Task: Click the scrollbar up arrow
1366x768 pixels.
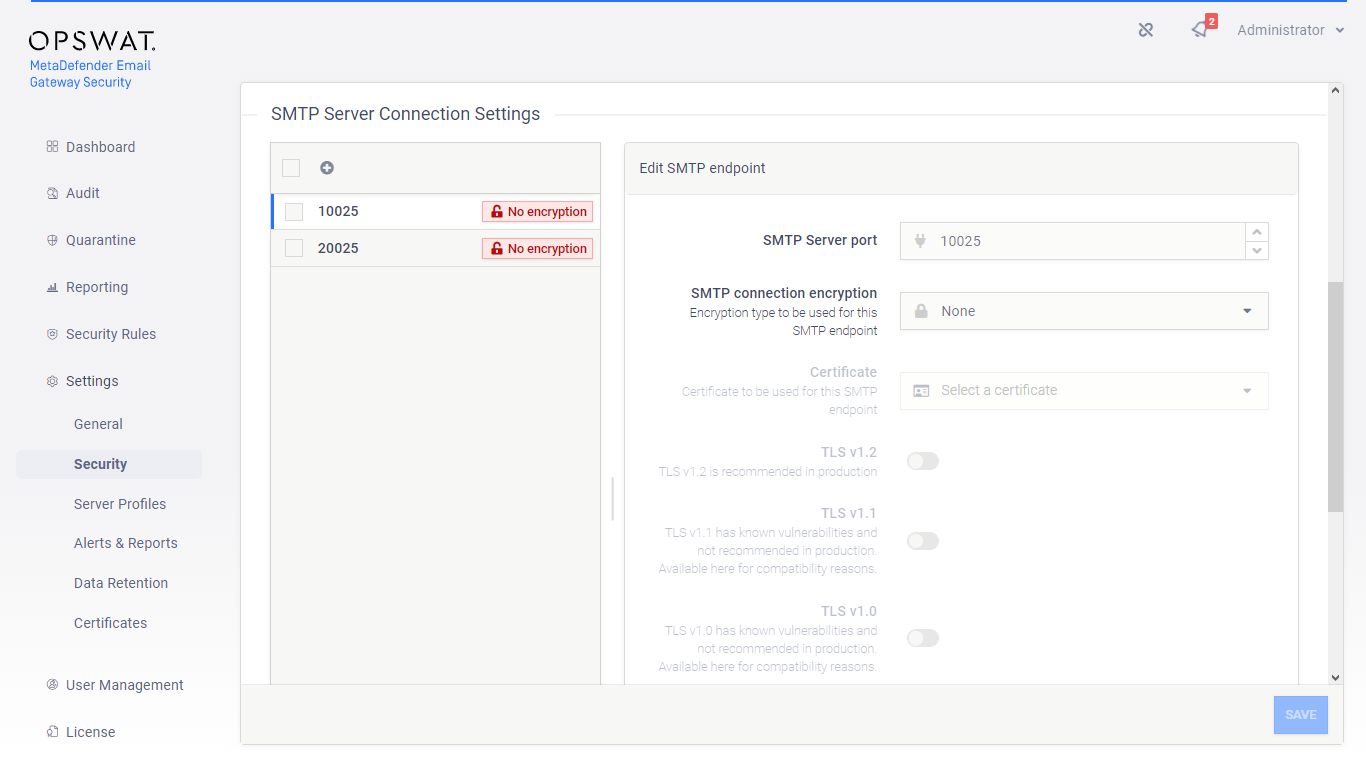Action: [x=1335, y=91]
